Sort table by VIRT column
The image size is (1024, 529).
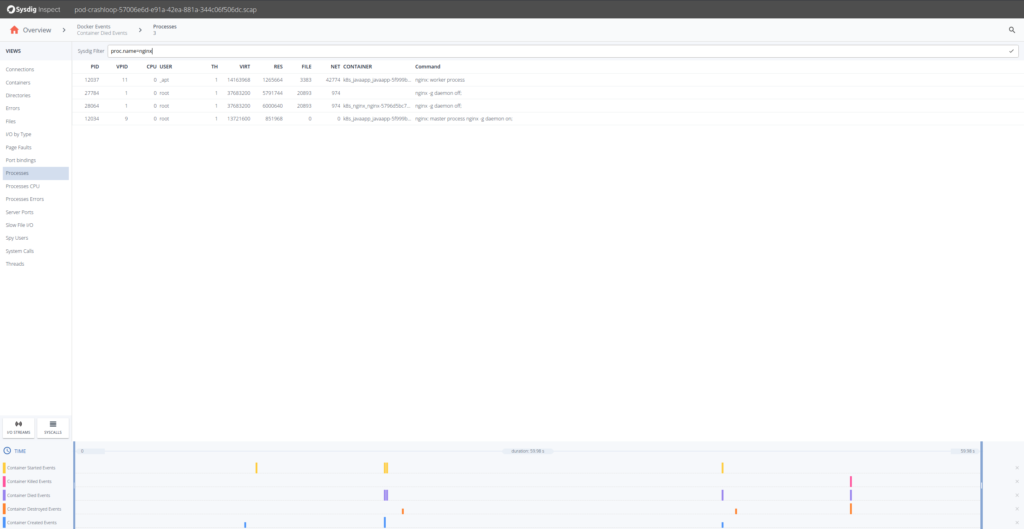coord(245,67)
